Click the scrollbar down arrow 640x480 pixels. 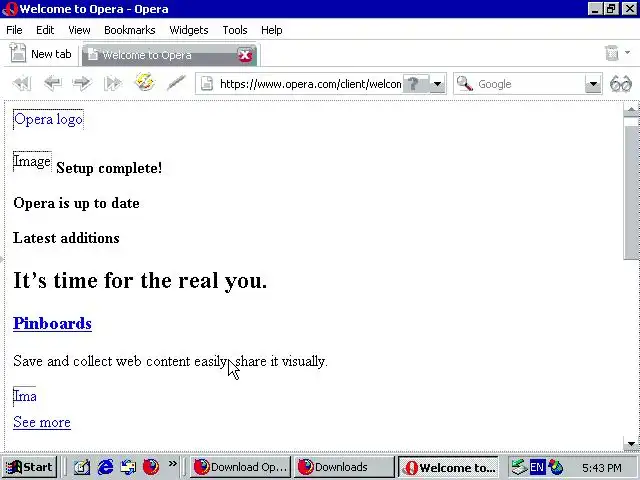(x=631, y=443)
